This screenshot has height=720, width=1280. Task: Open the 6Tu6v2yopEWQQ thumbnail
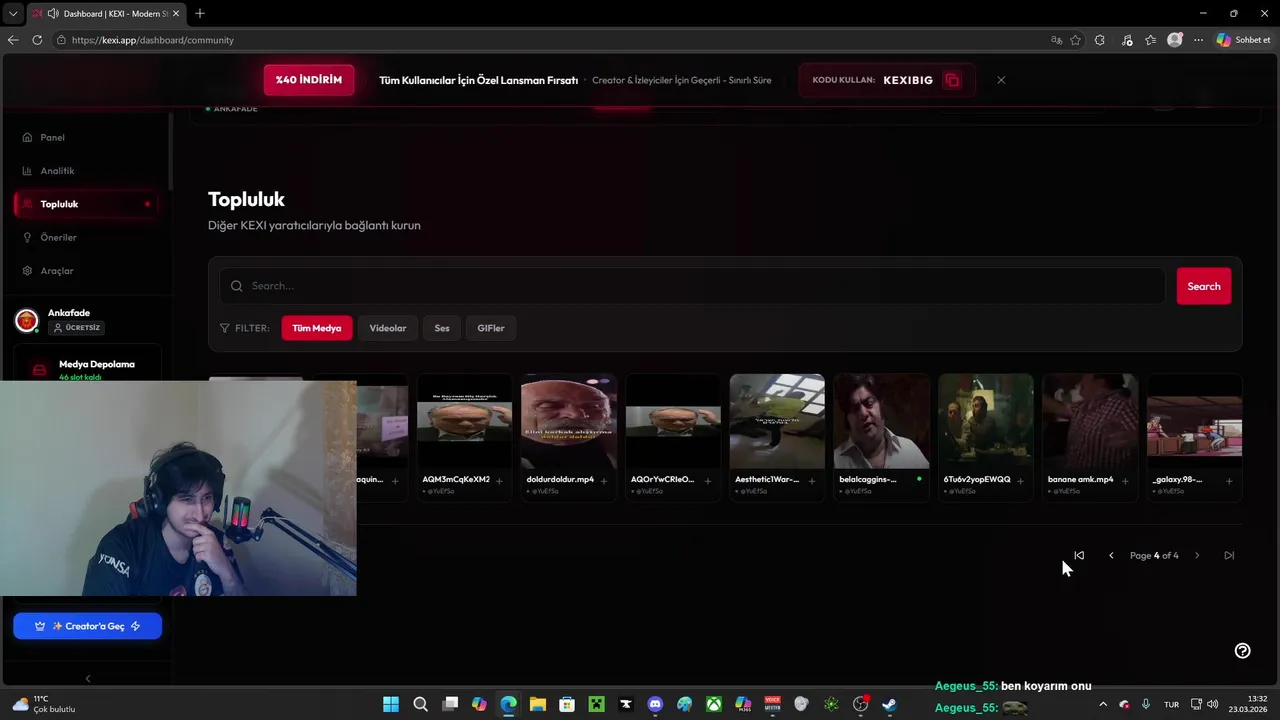985,421
